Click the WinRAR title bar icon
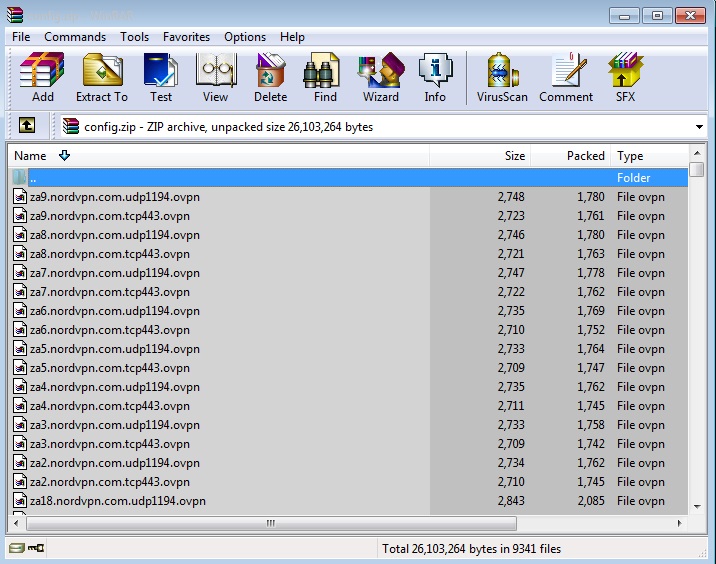Viewport: 716px width, 564px height. (x=15, y=14)
